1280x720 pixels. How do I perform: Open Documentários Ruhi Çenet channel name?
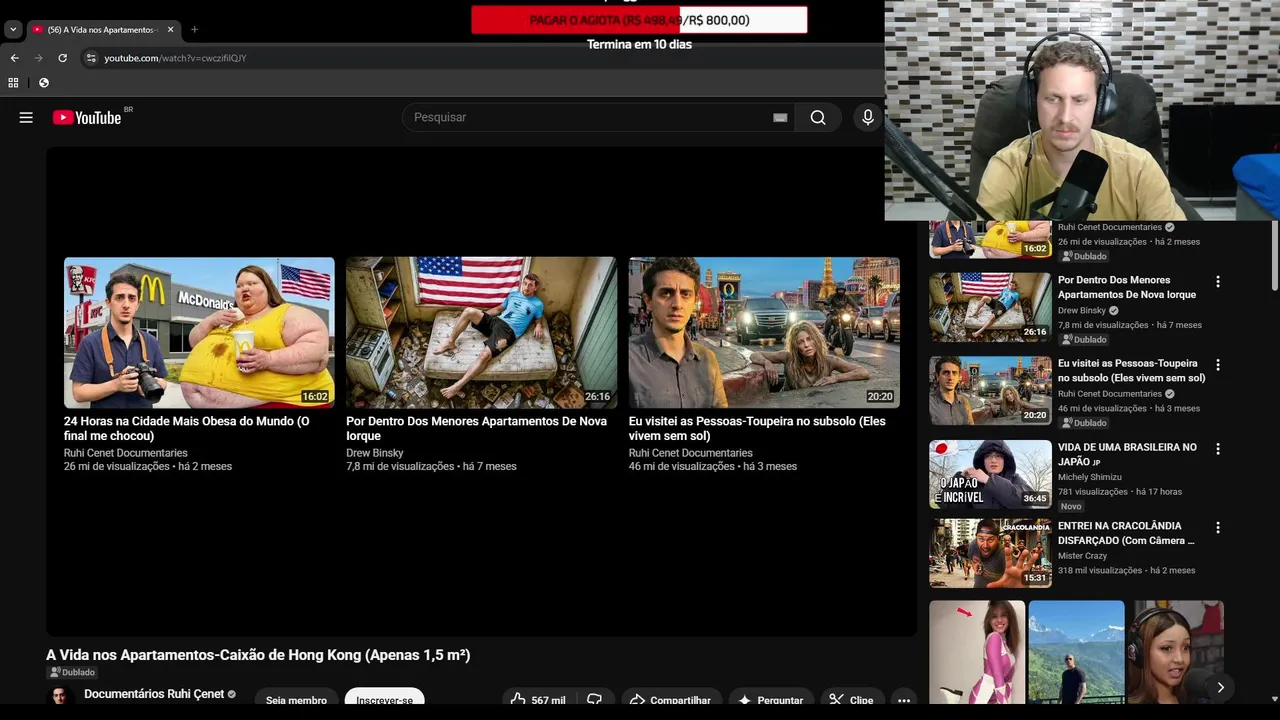[154, 694]
